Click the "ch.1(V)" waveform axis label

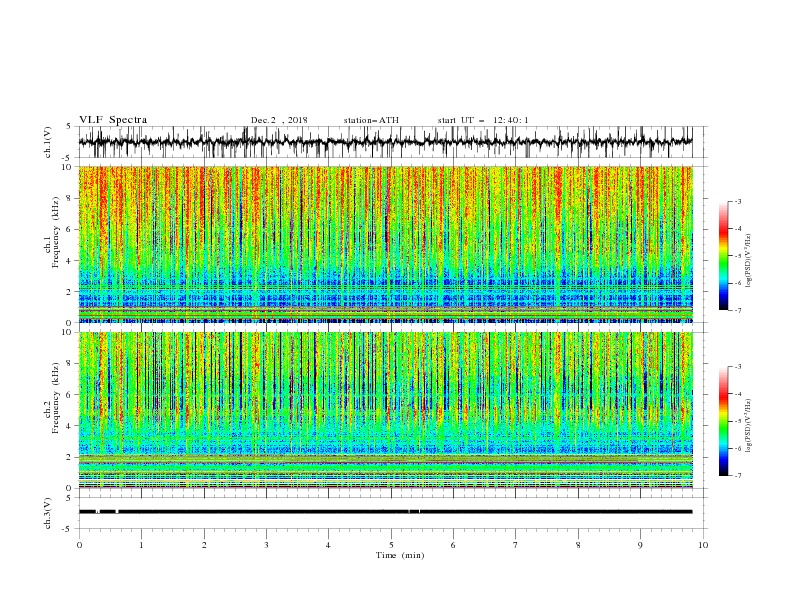coord(48,142)
